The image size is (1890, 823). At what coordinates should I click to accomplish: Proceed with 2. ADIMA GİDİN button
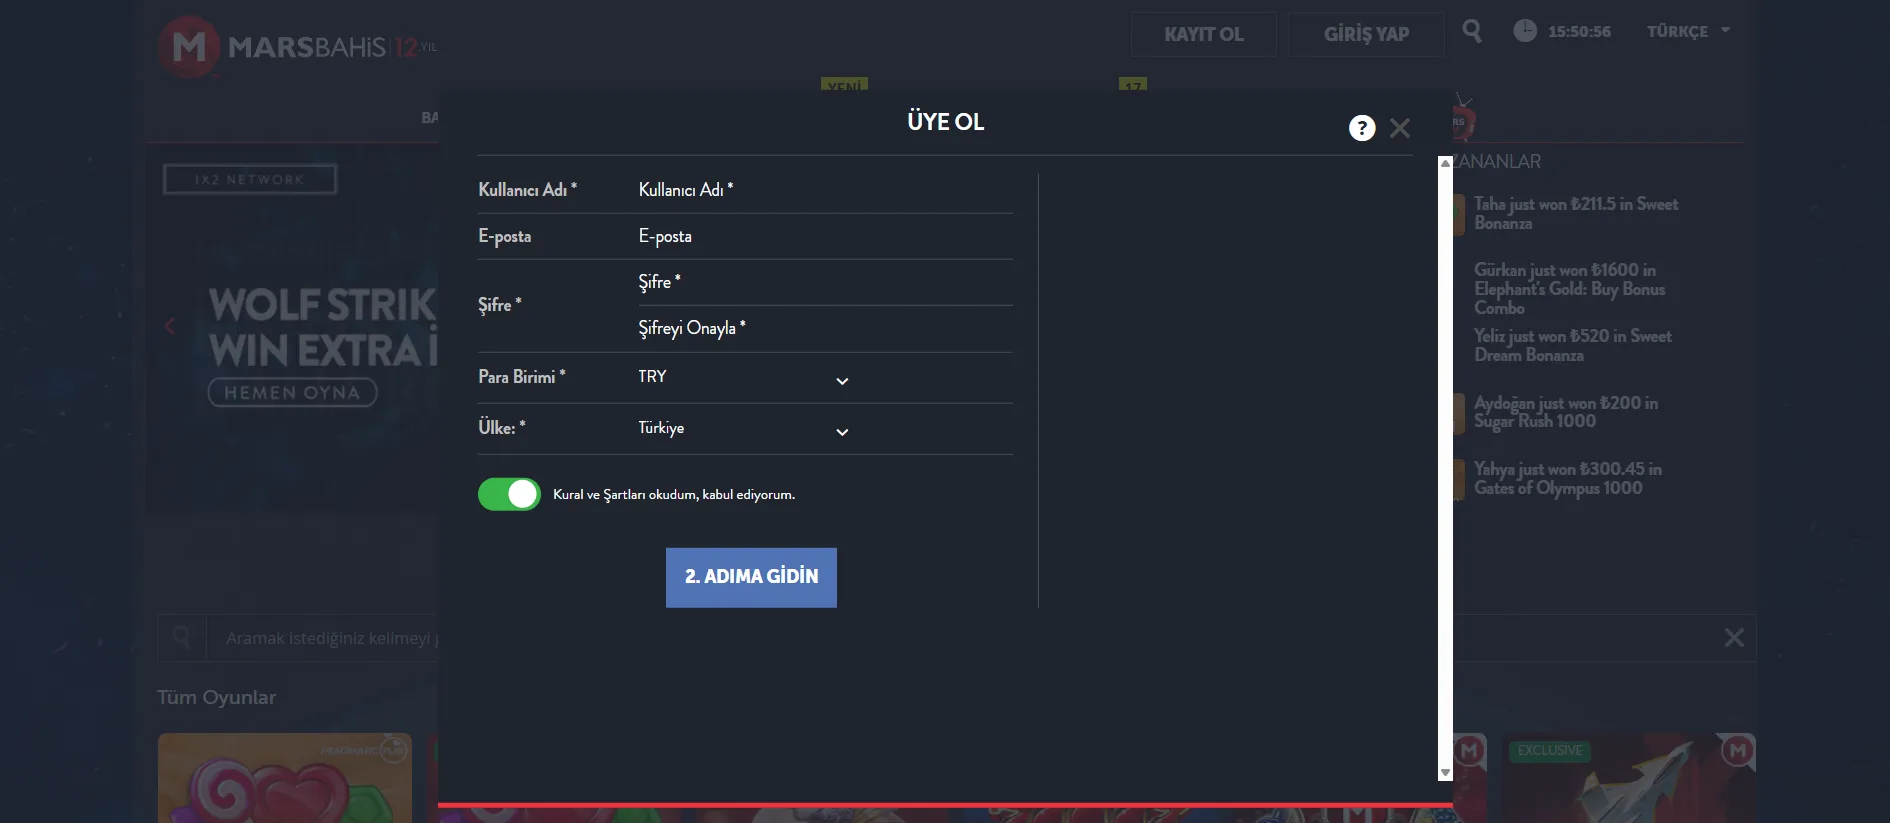751,577
